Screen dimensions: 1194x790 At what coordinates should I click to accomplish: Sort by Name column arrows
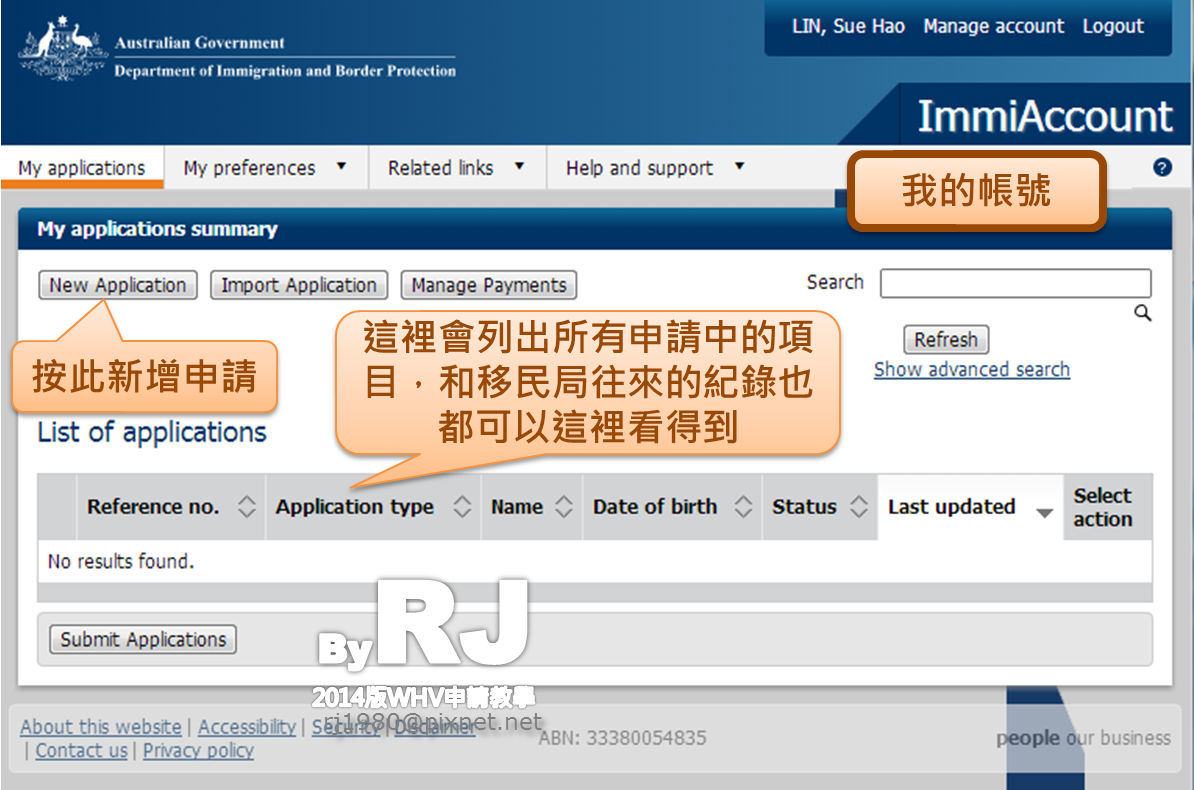coord(563,507)
